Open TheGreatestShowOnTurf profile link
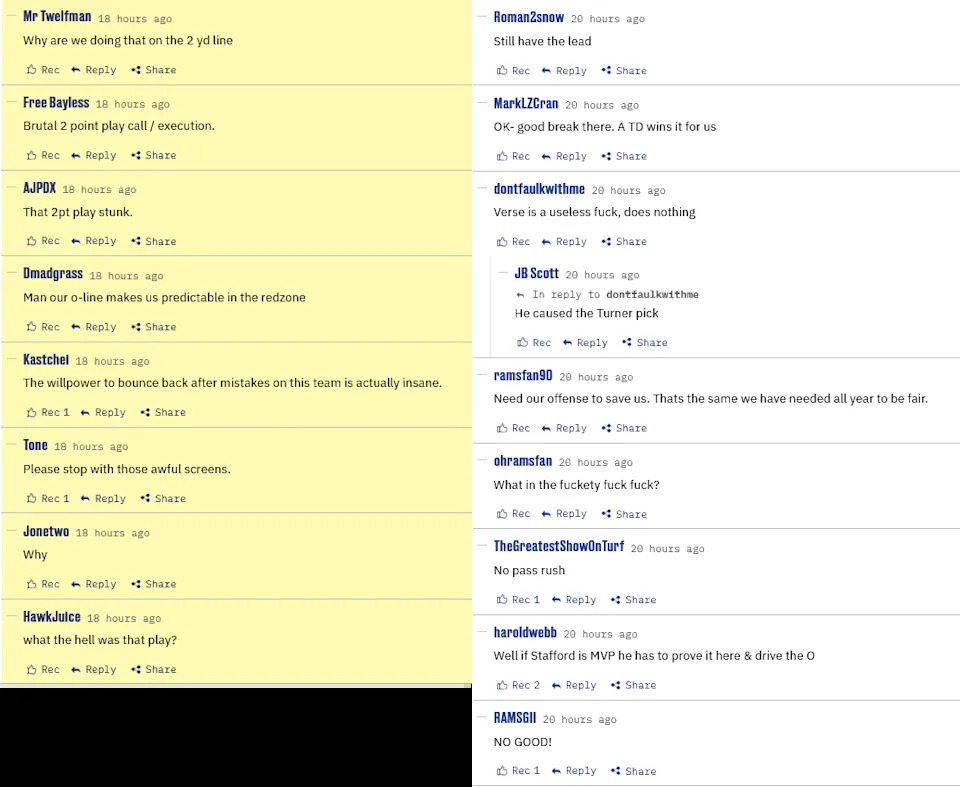 click(x=559, y=546)
